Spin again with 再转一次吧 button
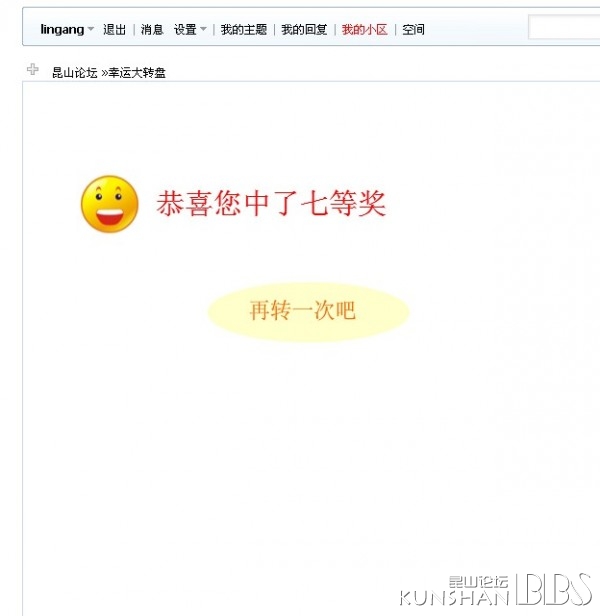Screen dimensions: 600x616 (x=309, y=312)
